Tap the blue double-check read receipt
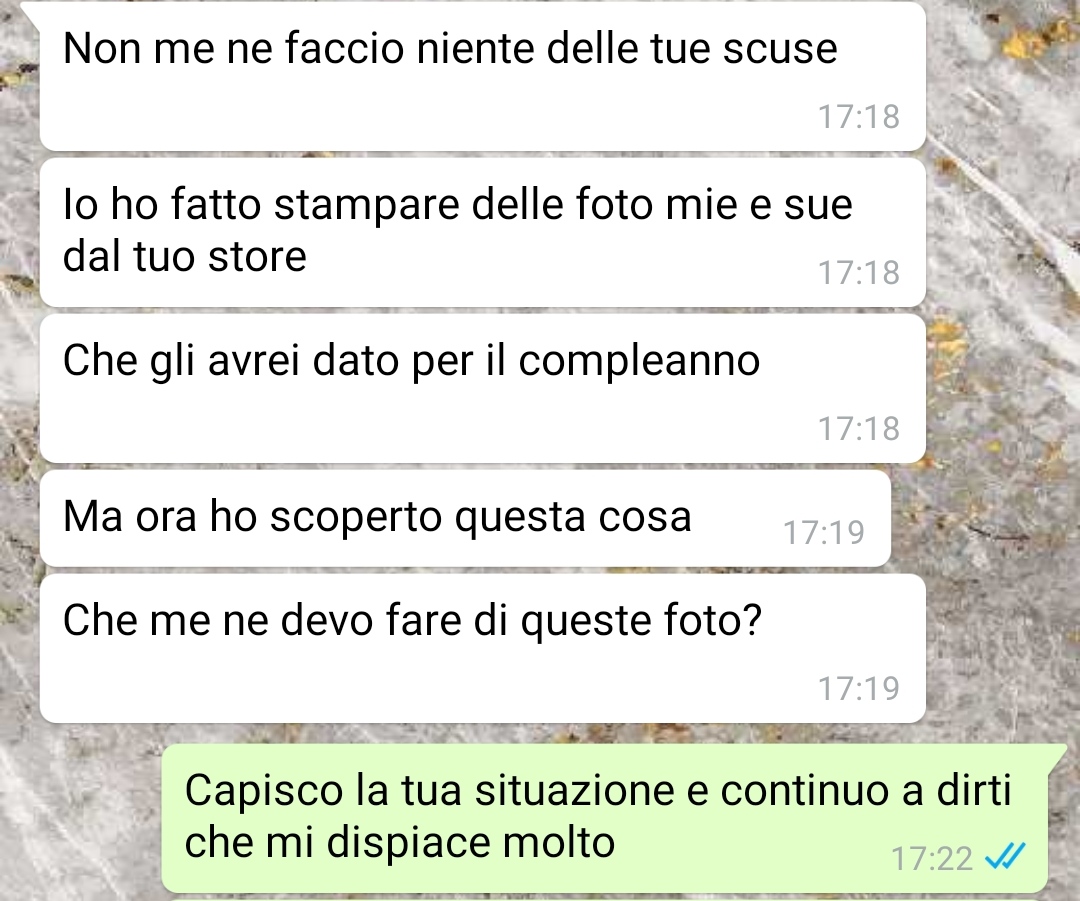 pos(1006,857)
